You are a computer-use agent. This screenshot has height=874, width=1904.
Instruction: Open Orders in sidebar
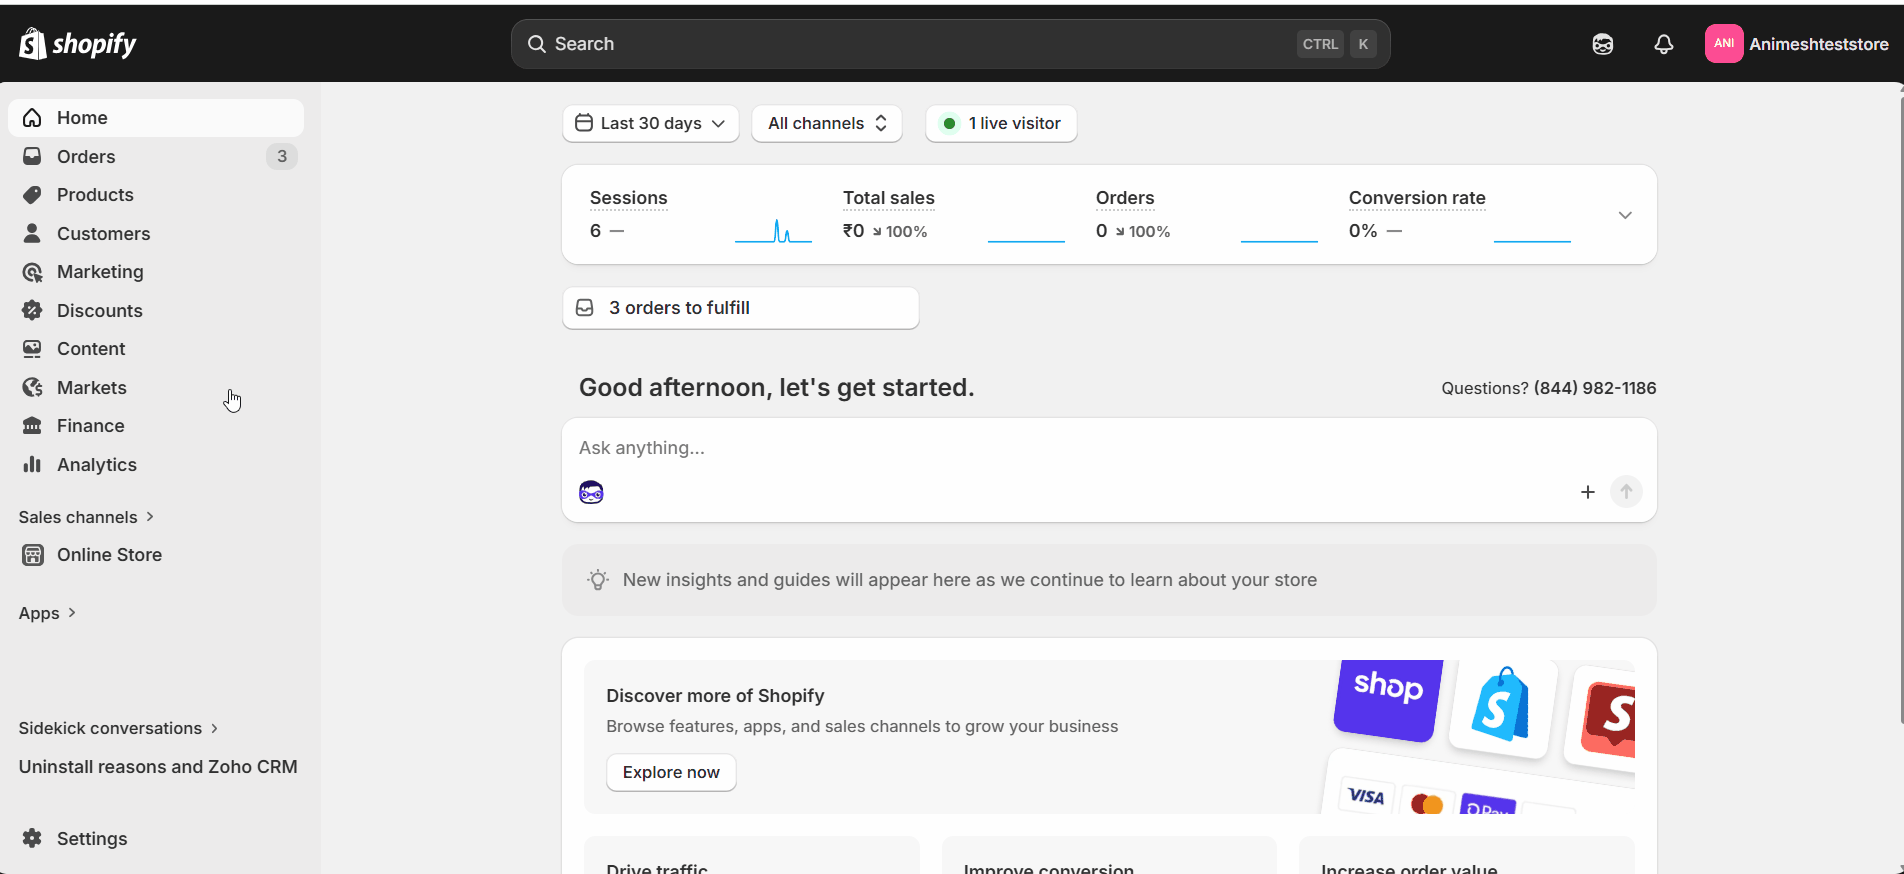156,156
